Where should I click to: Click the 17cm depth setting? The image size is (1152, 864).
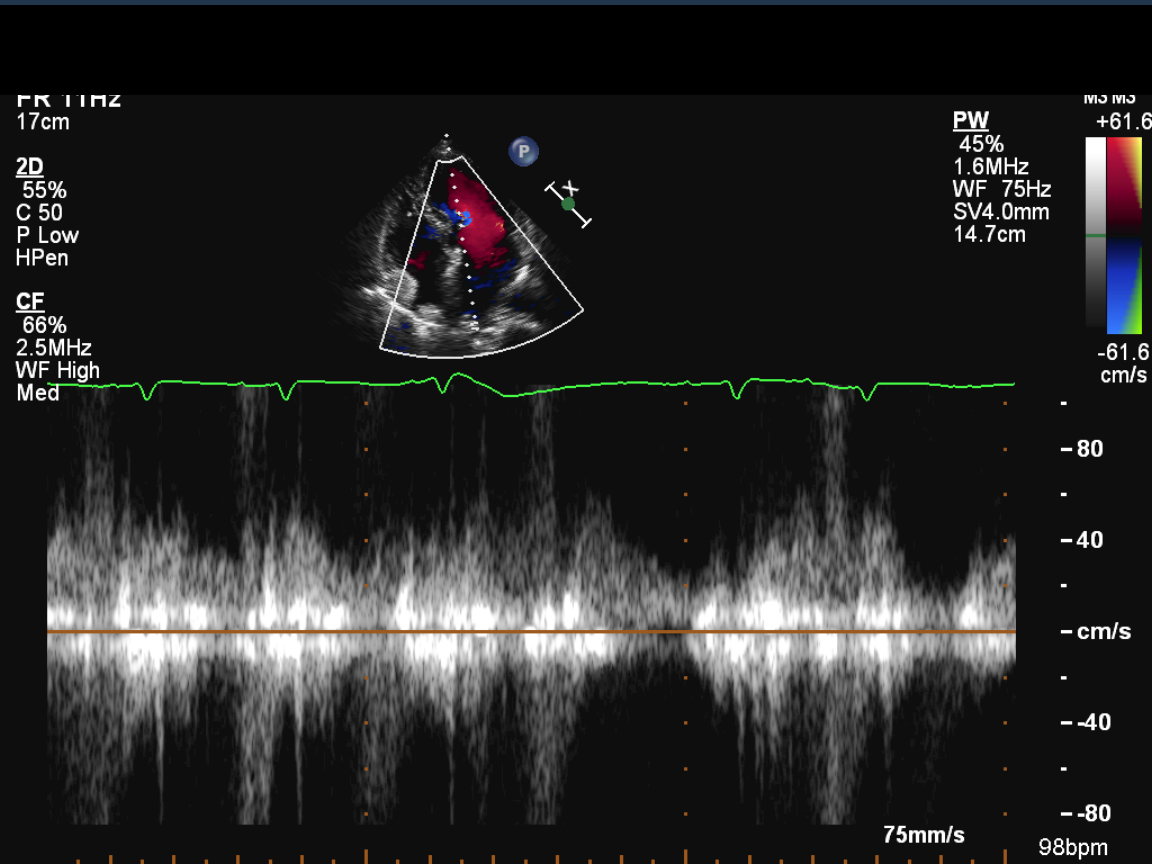pyautogui.click(x=43, y=122)
